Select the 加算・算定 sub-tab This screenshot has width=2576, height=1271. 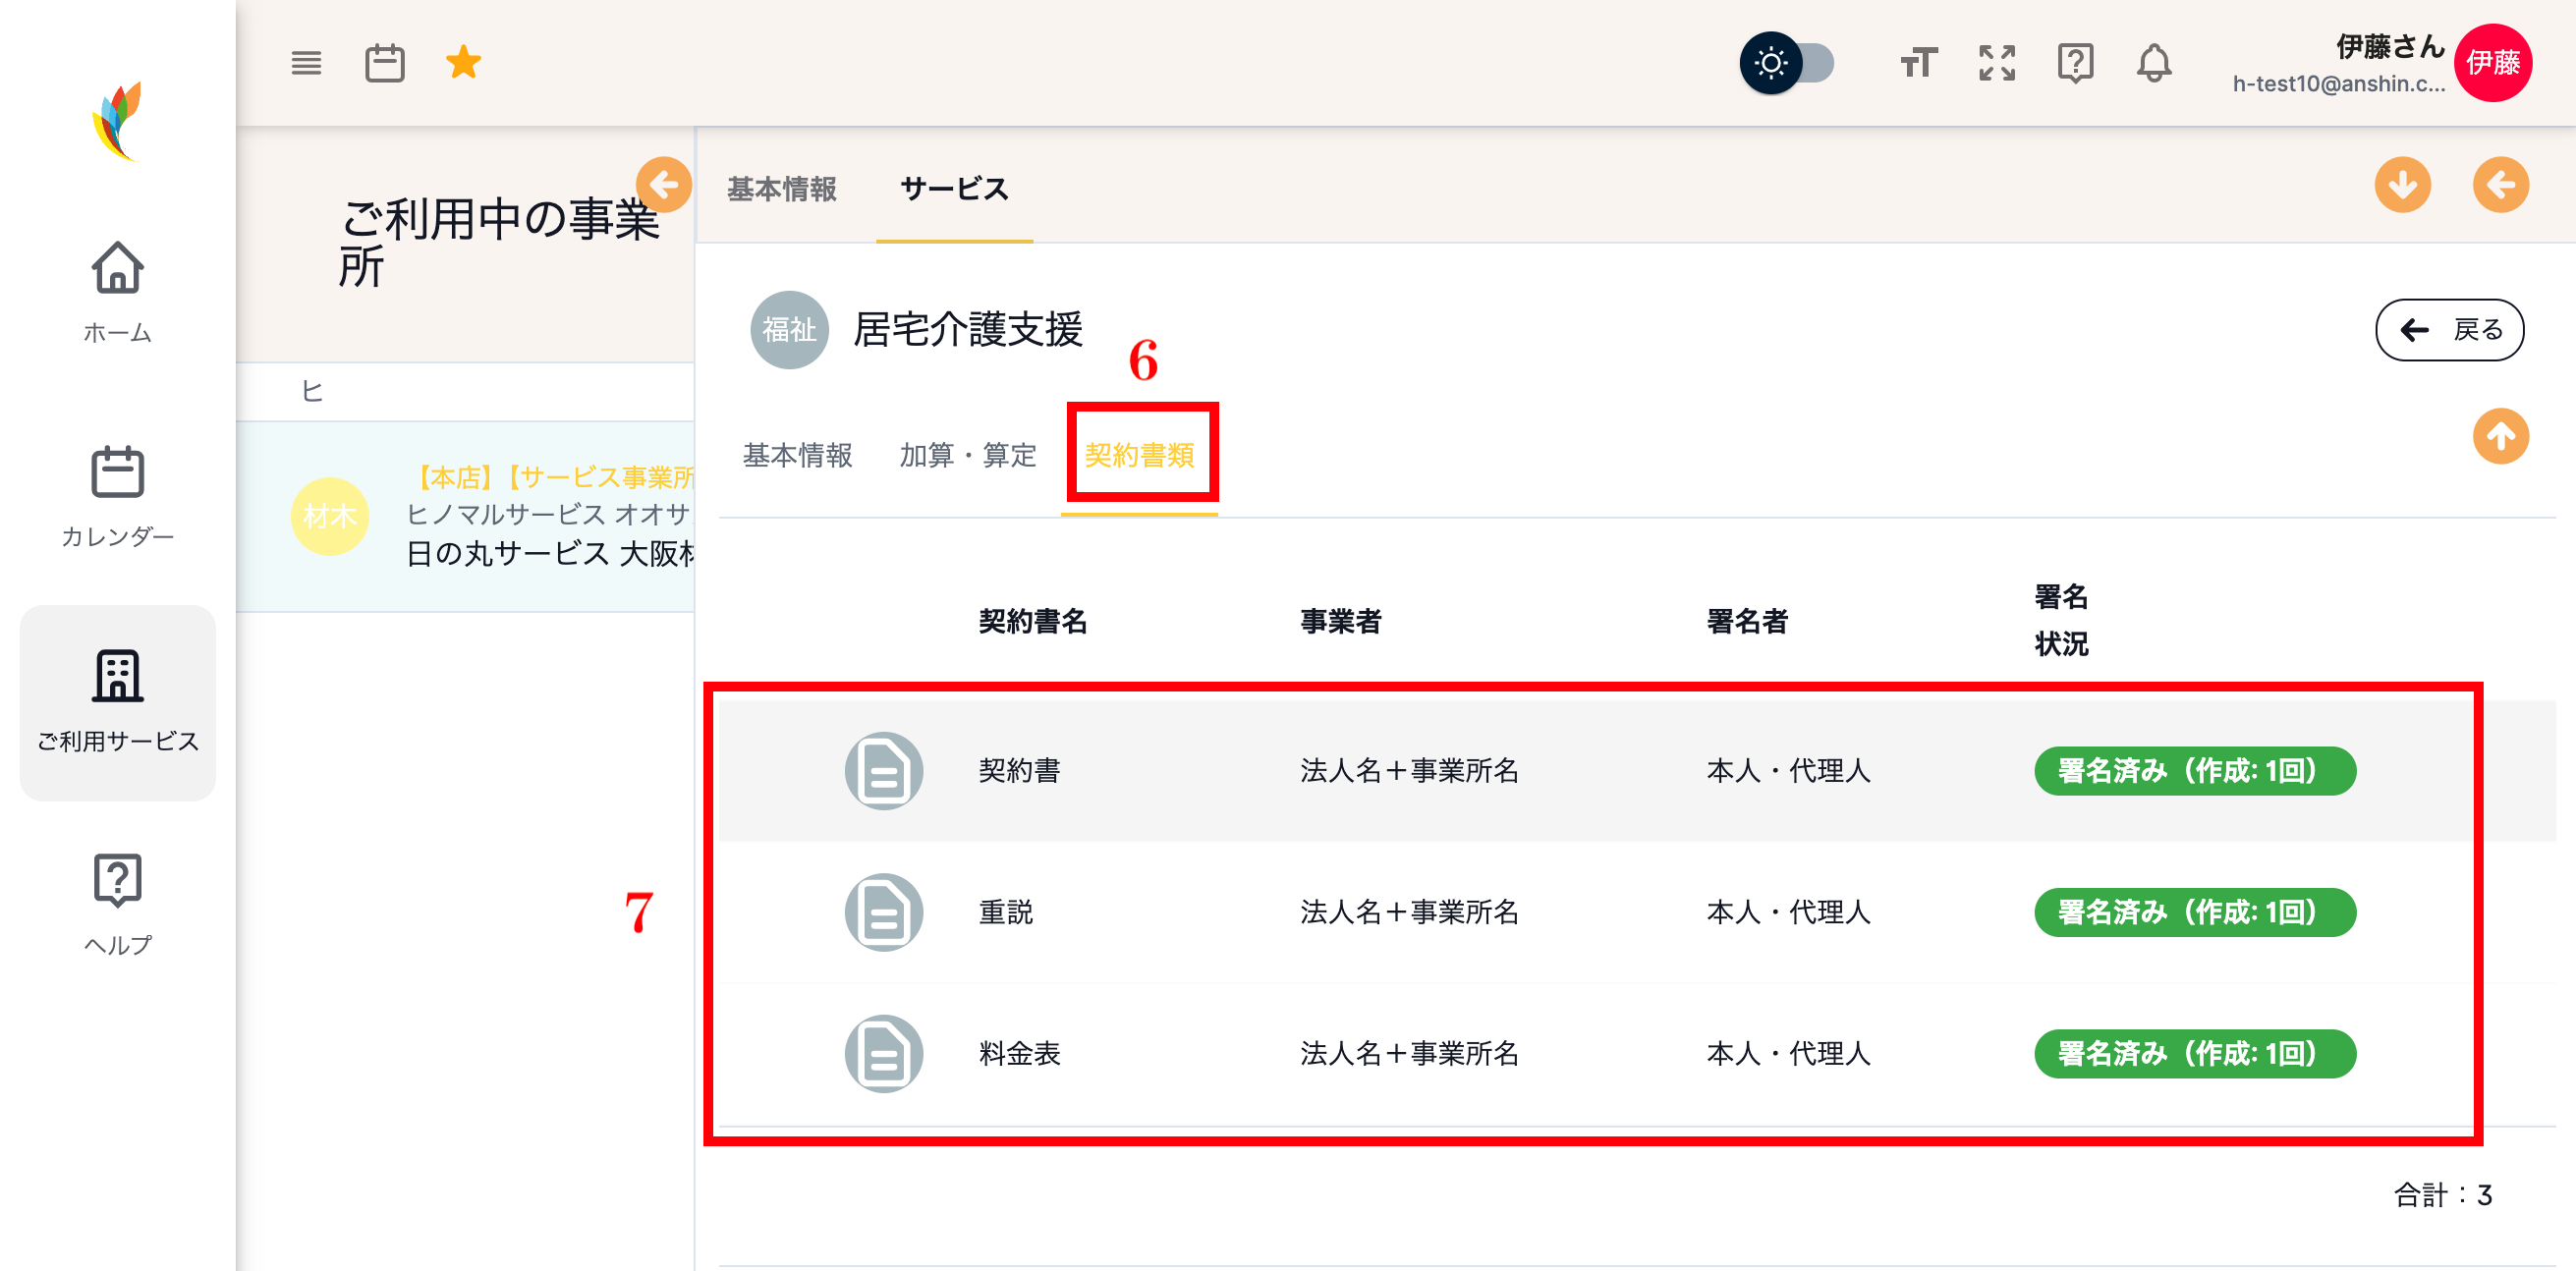(x=967, y=456)
